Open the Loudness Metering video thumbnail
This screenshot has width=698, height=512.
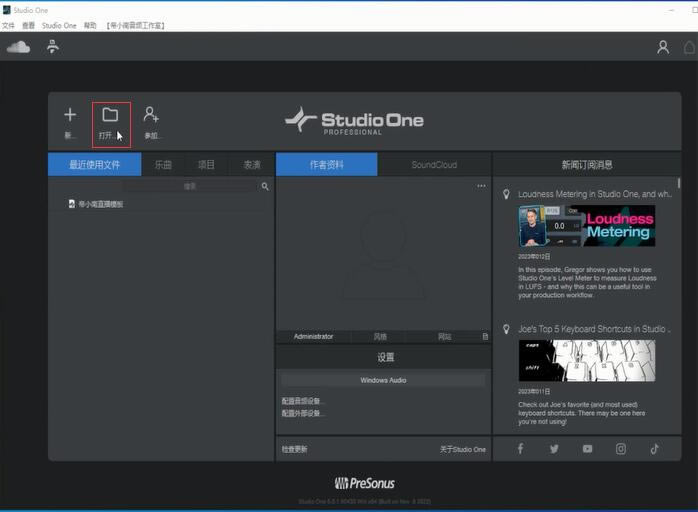[x=587, y=226]
